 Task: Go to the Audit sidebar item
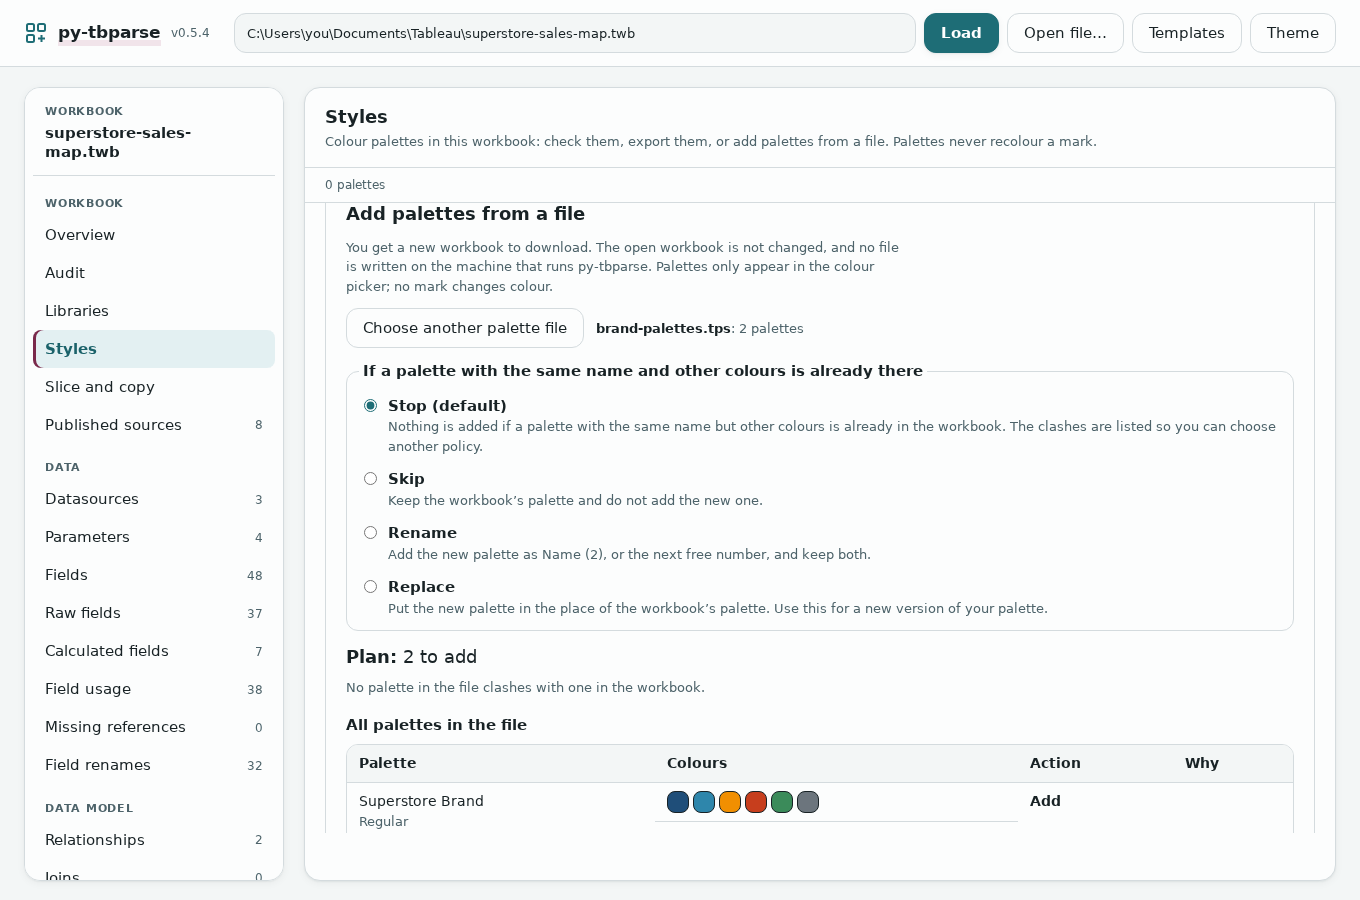point(154,273)
